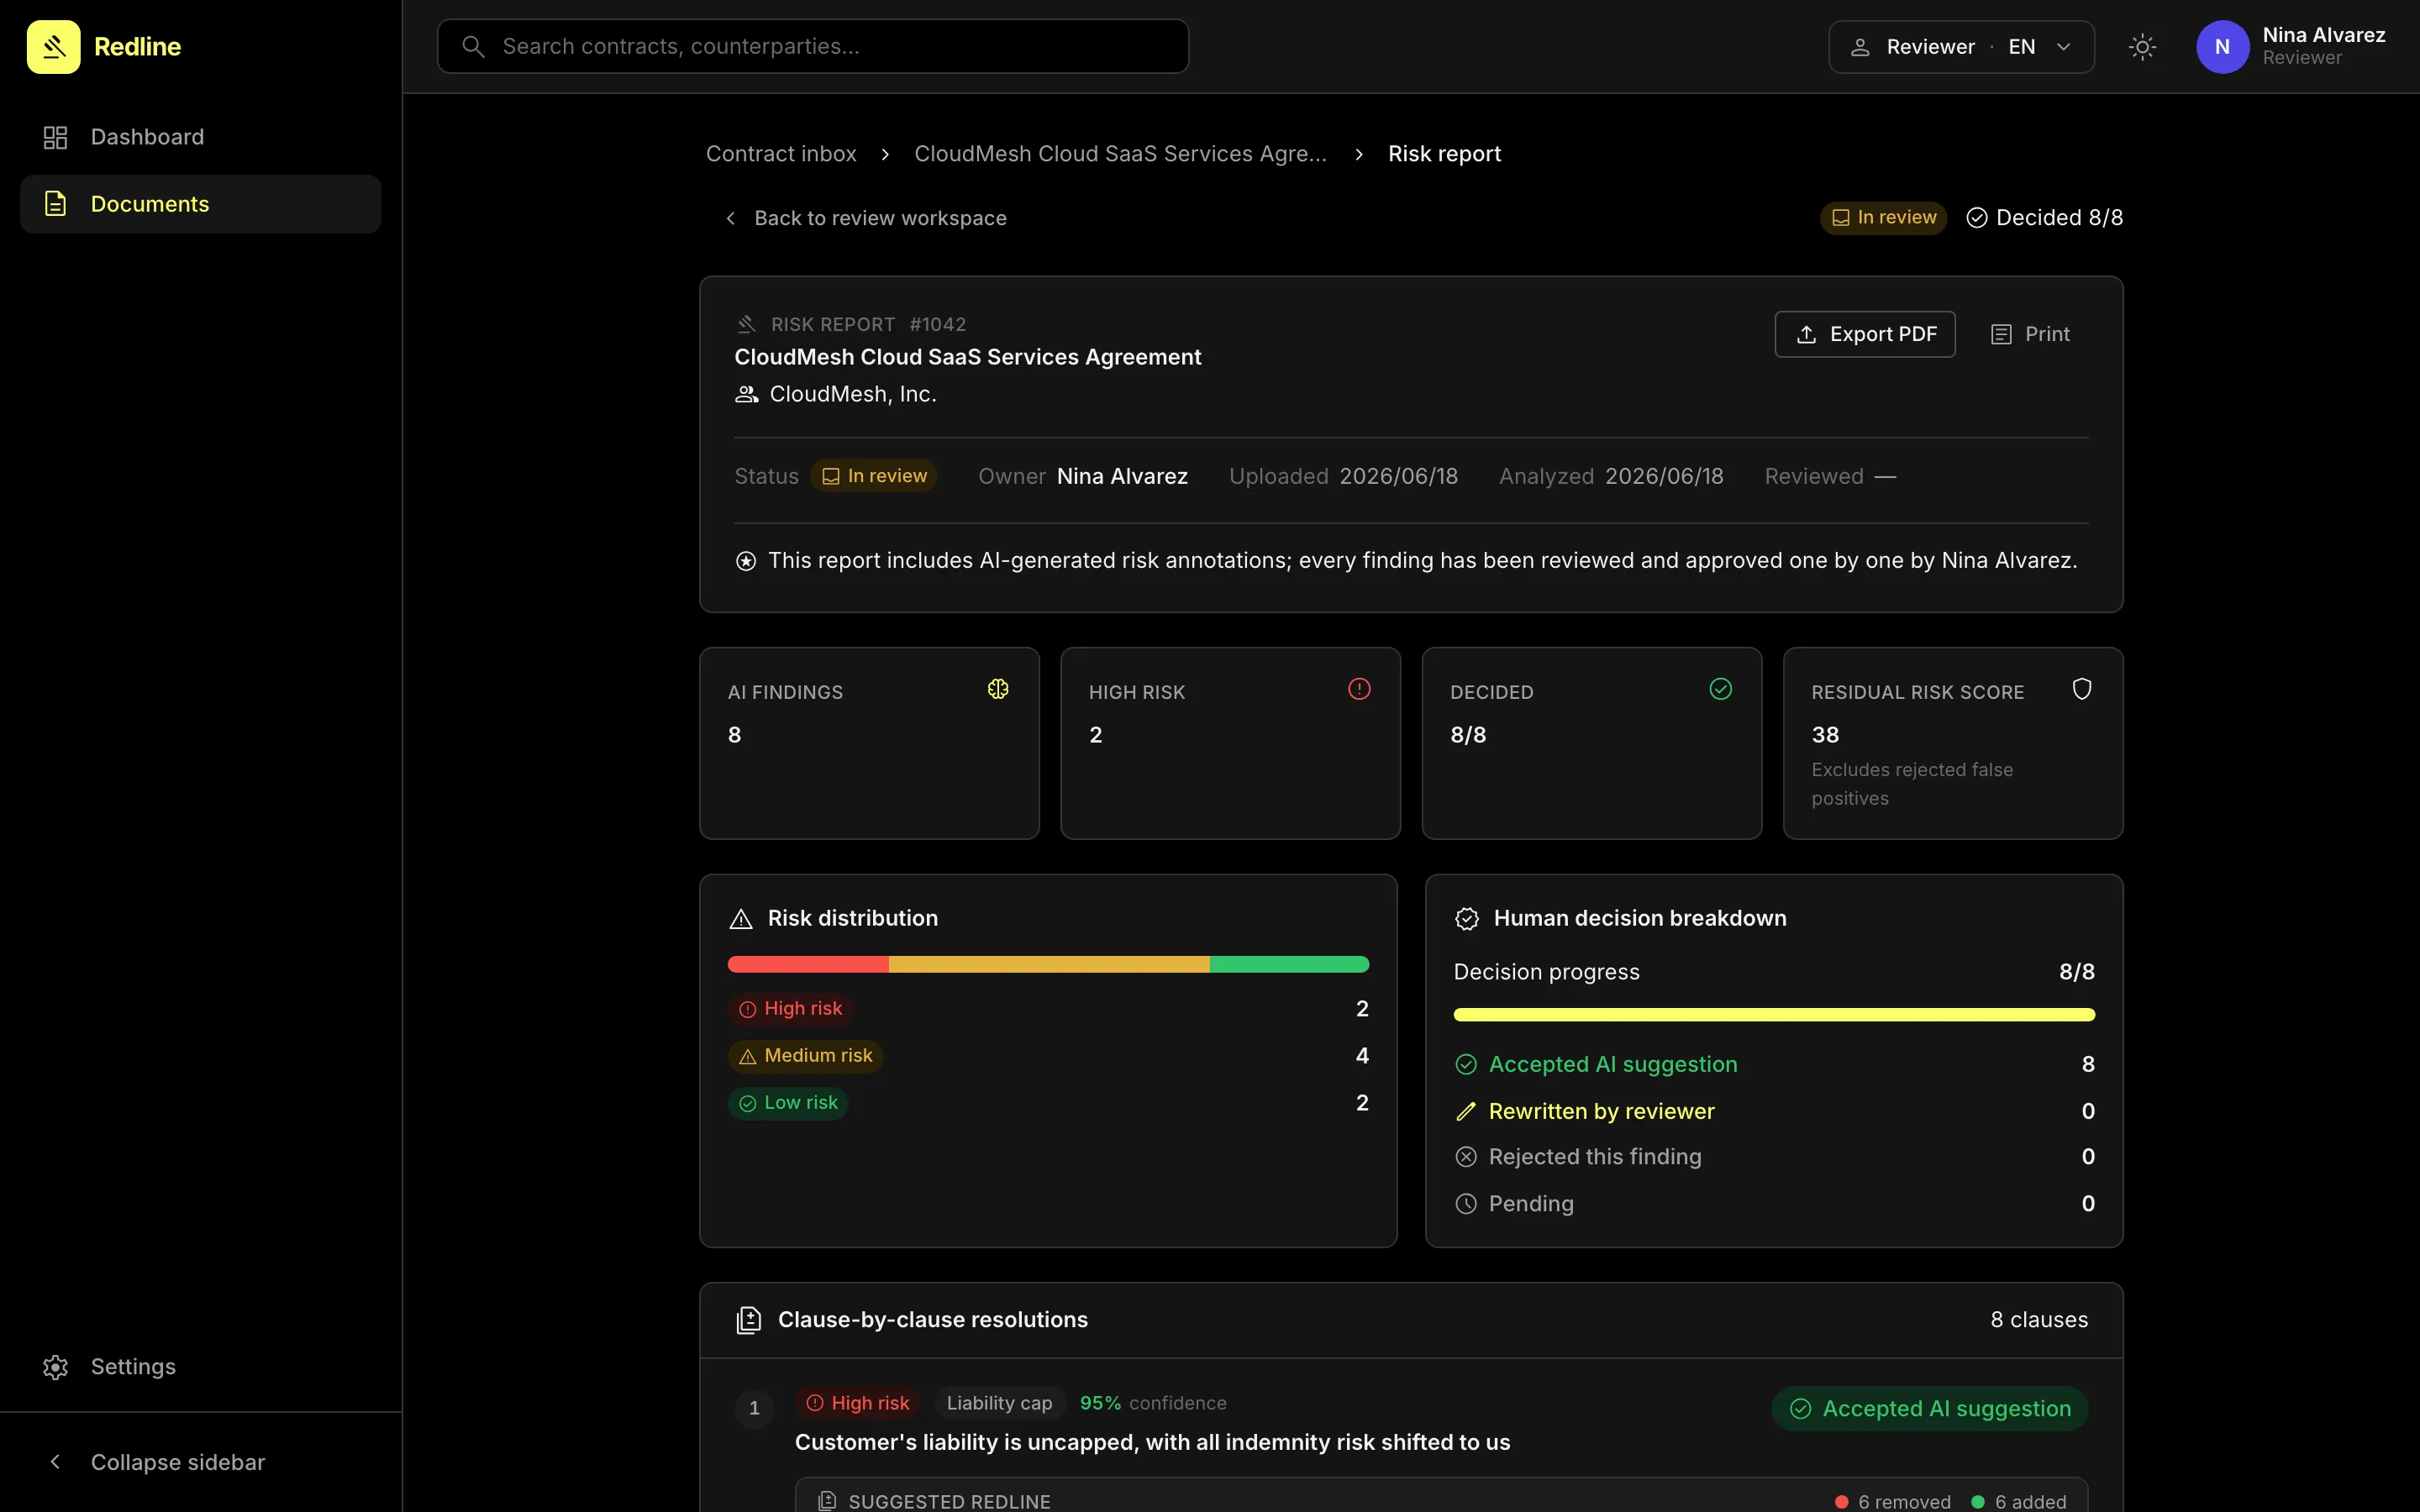Click the person icon in Reviewer selector
The width and height of the screenshot is (2420, 1512).
[1859, 47]
